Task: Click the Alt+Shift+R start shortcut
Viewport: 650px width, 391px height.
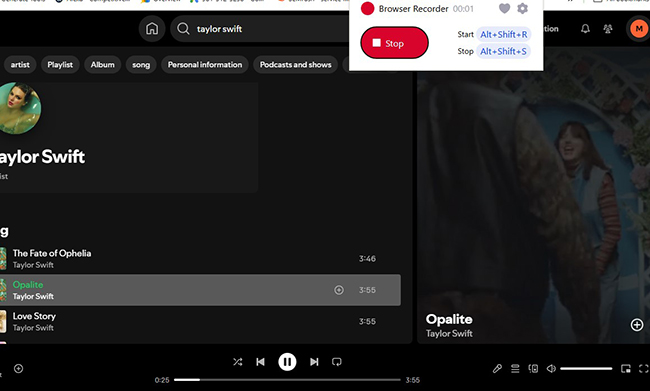Action: (504, 34)
